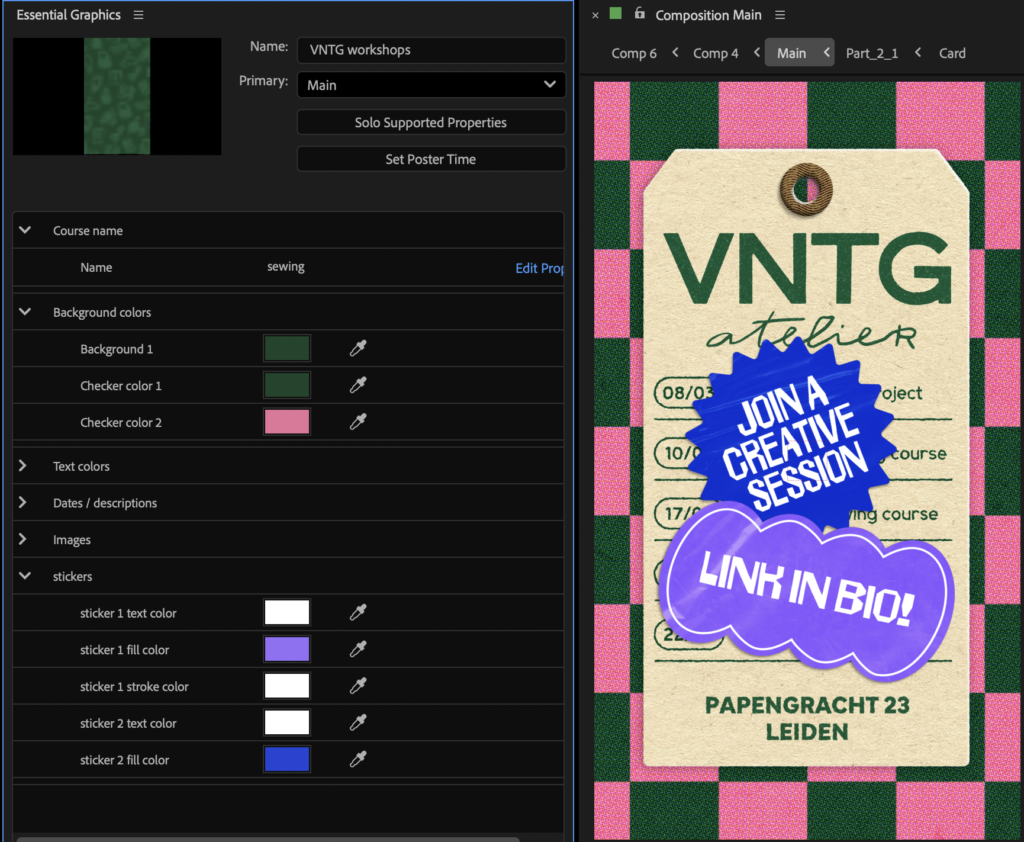Open the Composition Main panel menu
This screenshot has height=842, width=1024.
[x=780, y=15]
